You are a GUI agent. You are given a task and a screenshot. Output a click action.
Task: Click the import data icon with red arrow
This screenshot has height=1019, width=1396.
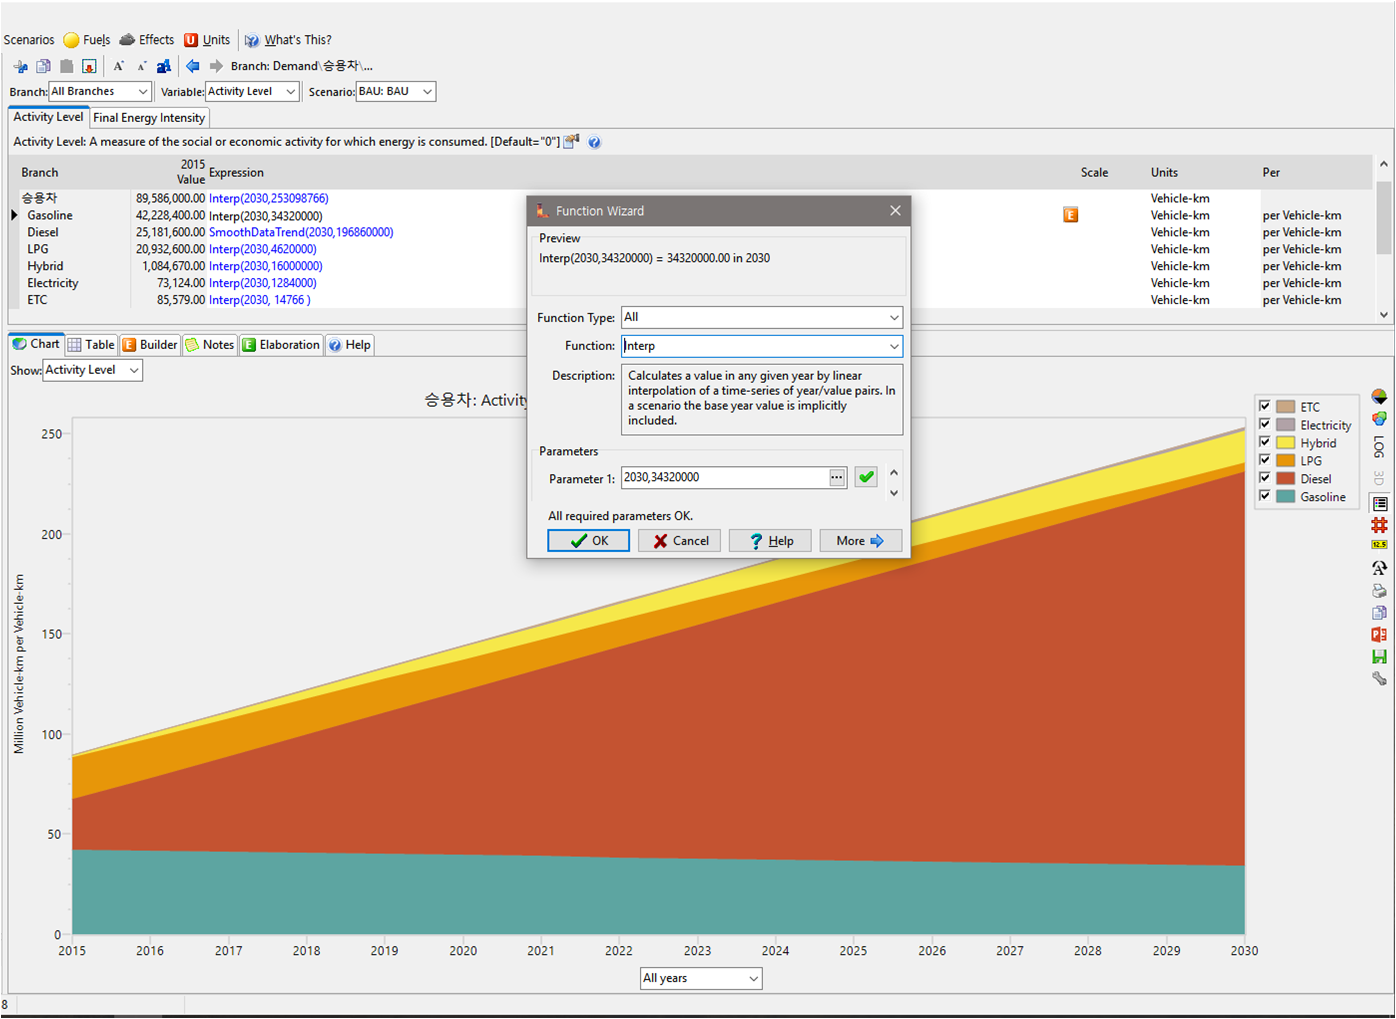pos(89,66)
